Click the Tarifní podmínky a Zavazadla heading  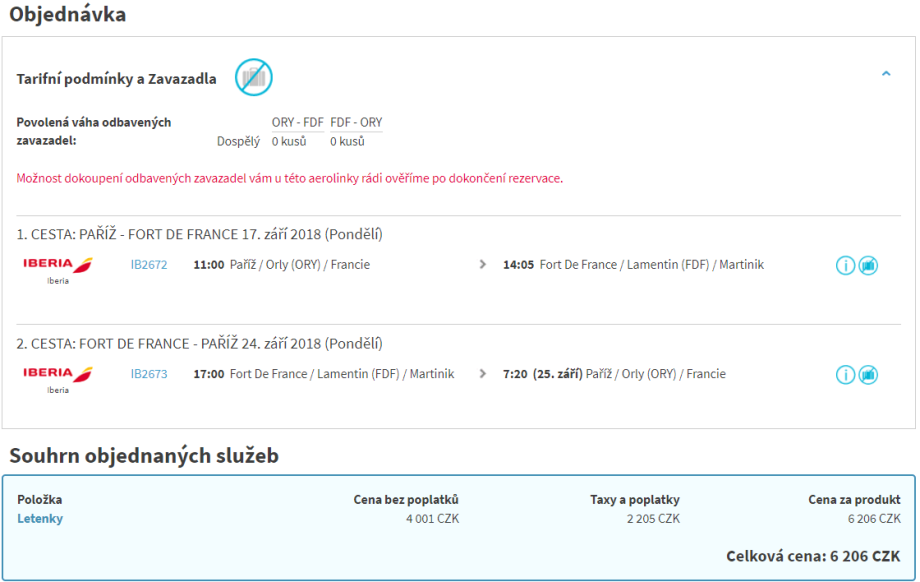[117, 79]
